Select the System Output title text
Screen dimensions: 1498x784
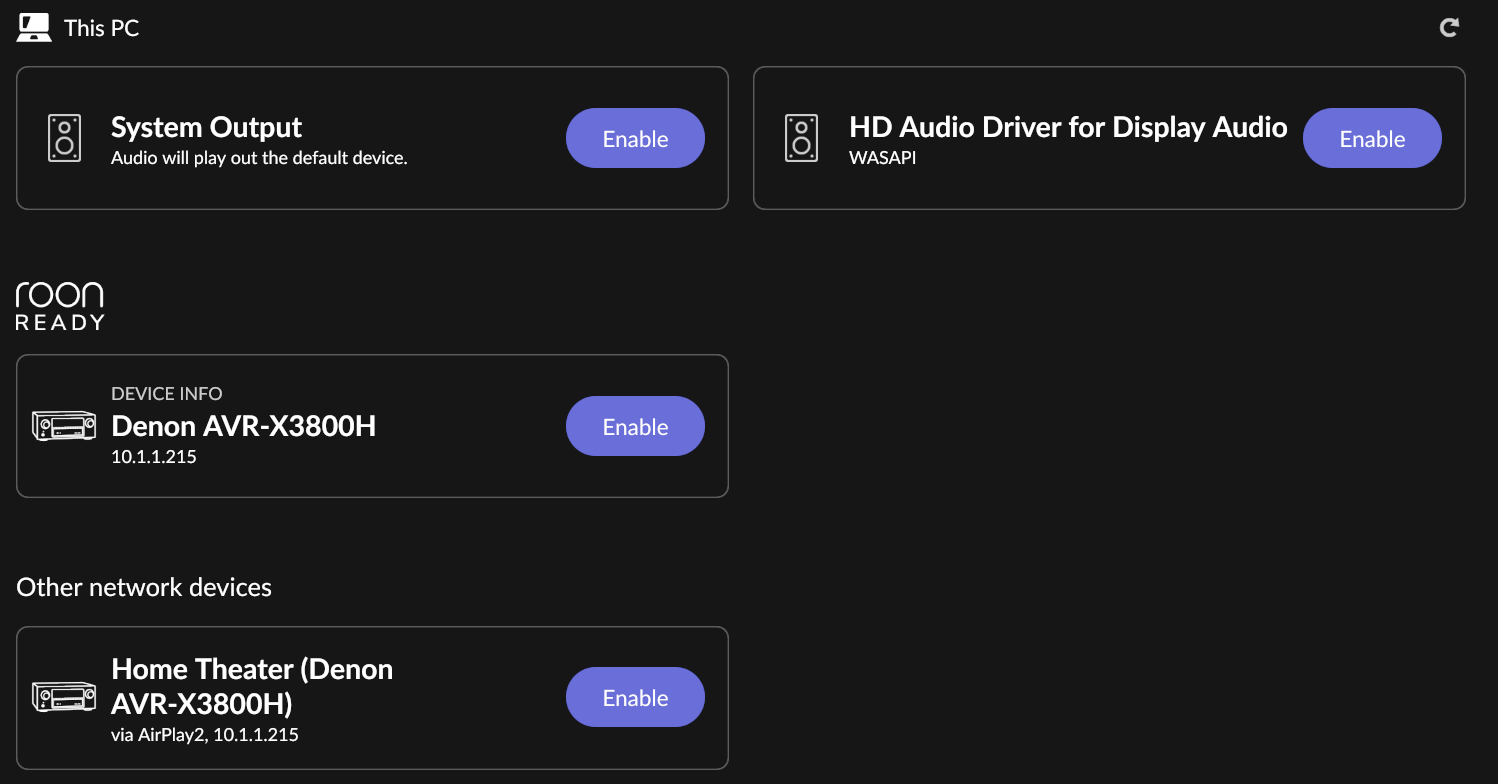pyautogui.click(x=207, y=128)
